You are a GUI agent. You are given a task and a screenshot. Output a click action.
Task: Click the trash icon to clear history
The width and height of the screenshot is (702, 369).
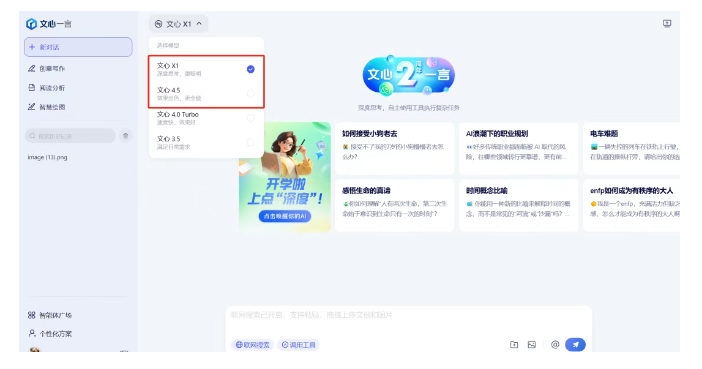point(126,136)
